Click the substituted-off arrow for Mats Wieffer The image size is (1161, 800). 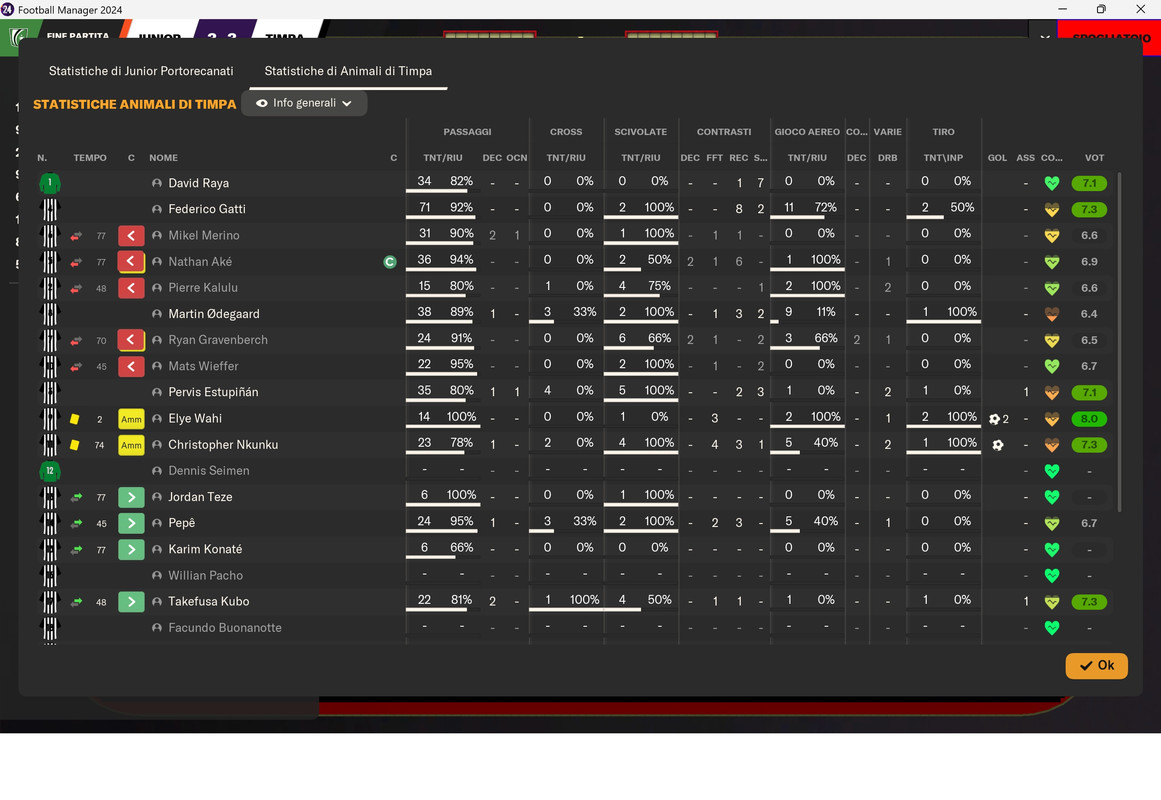click(x=131, y=366)
